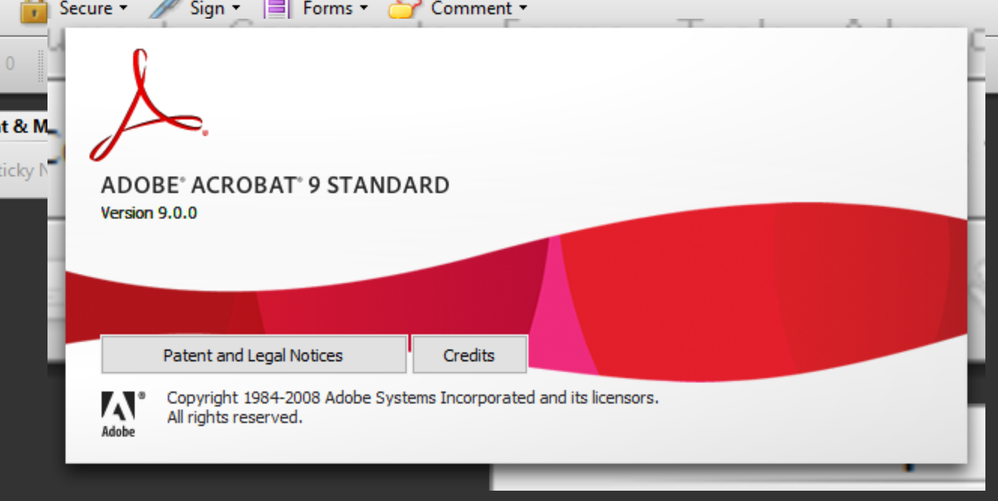
Task: Click the Copyright 1984-2008 notice text
Action: pos(412,398)
